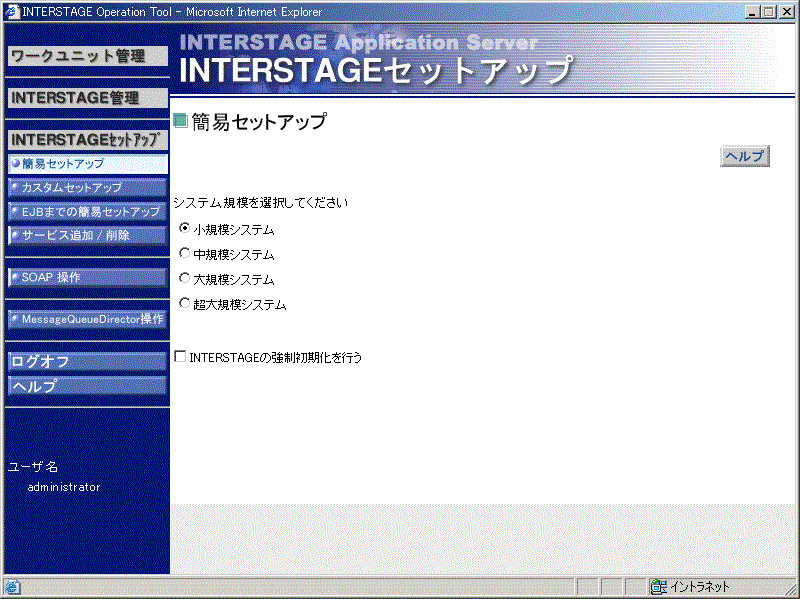Open ワークユニット管理 menu
Screen dimensions: 800x599
click(x=88, y=56)
